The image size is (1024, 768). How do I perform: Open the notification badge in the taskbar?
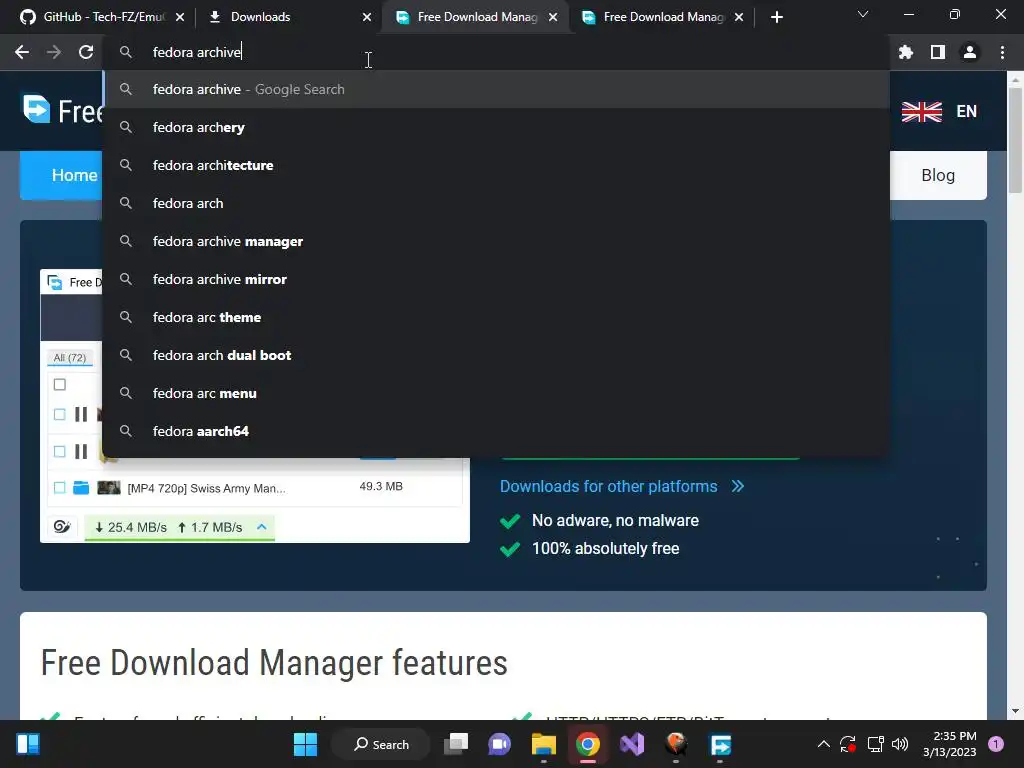996,744
